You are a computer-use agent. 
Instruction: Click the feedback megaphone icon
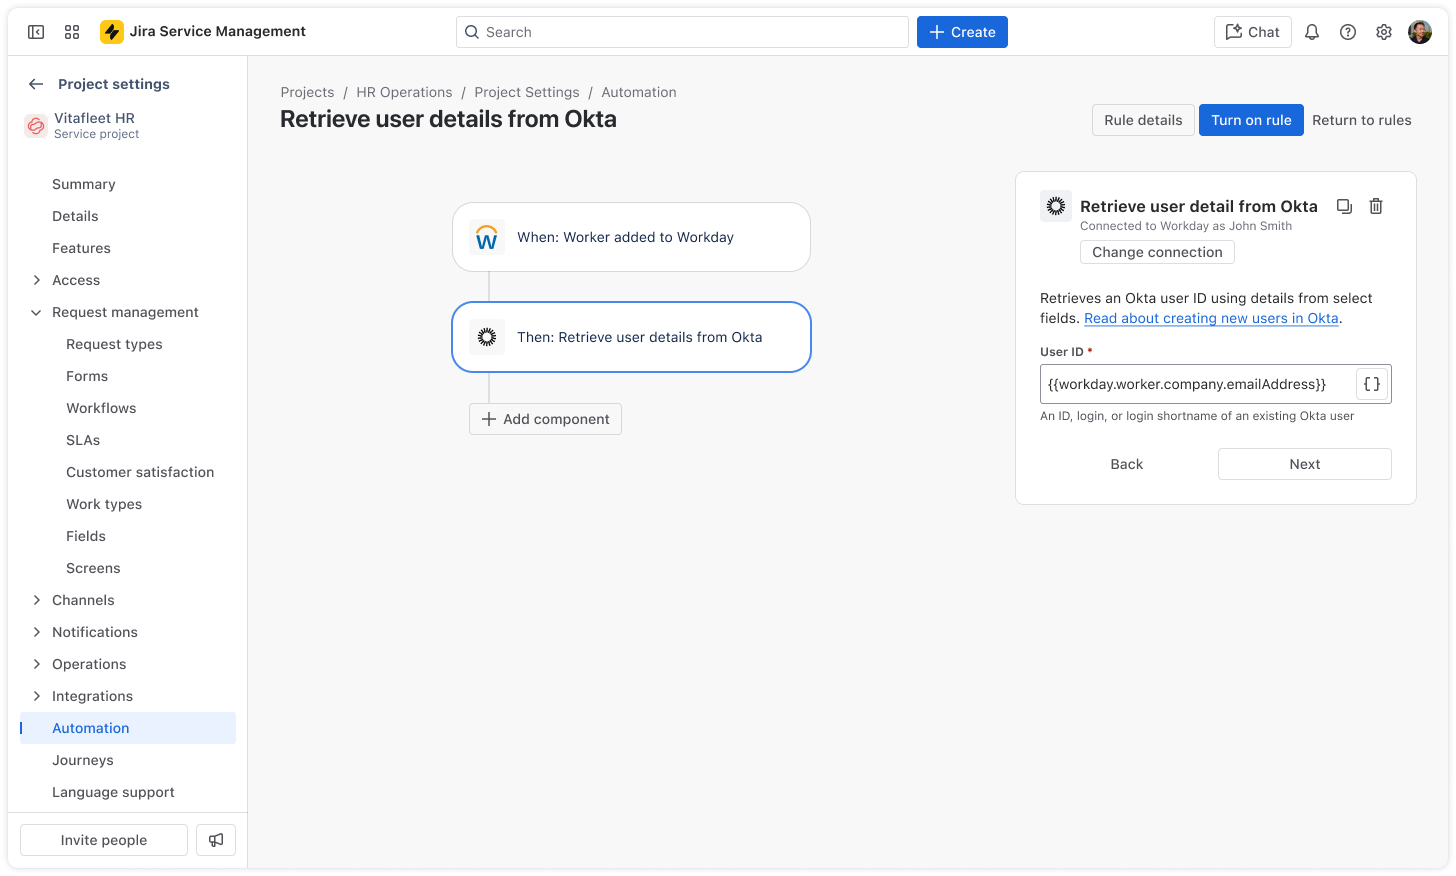click(216, 840)
